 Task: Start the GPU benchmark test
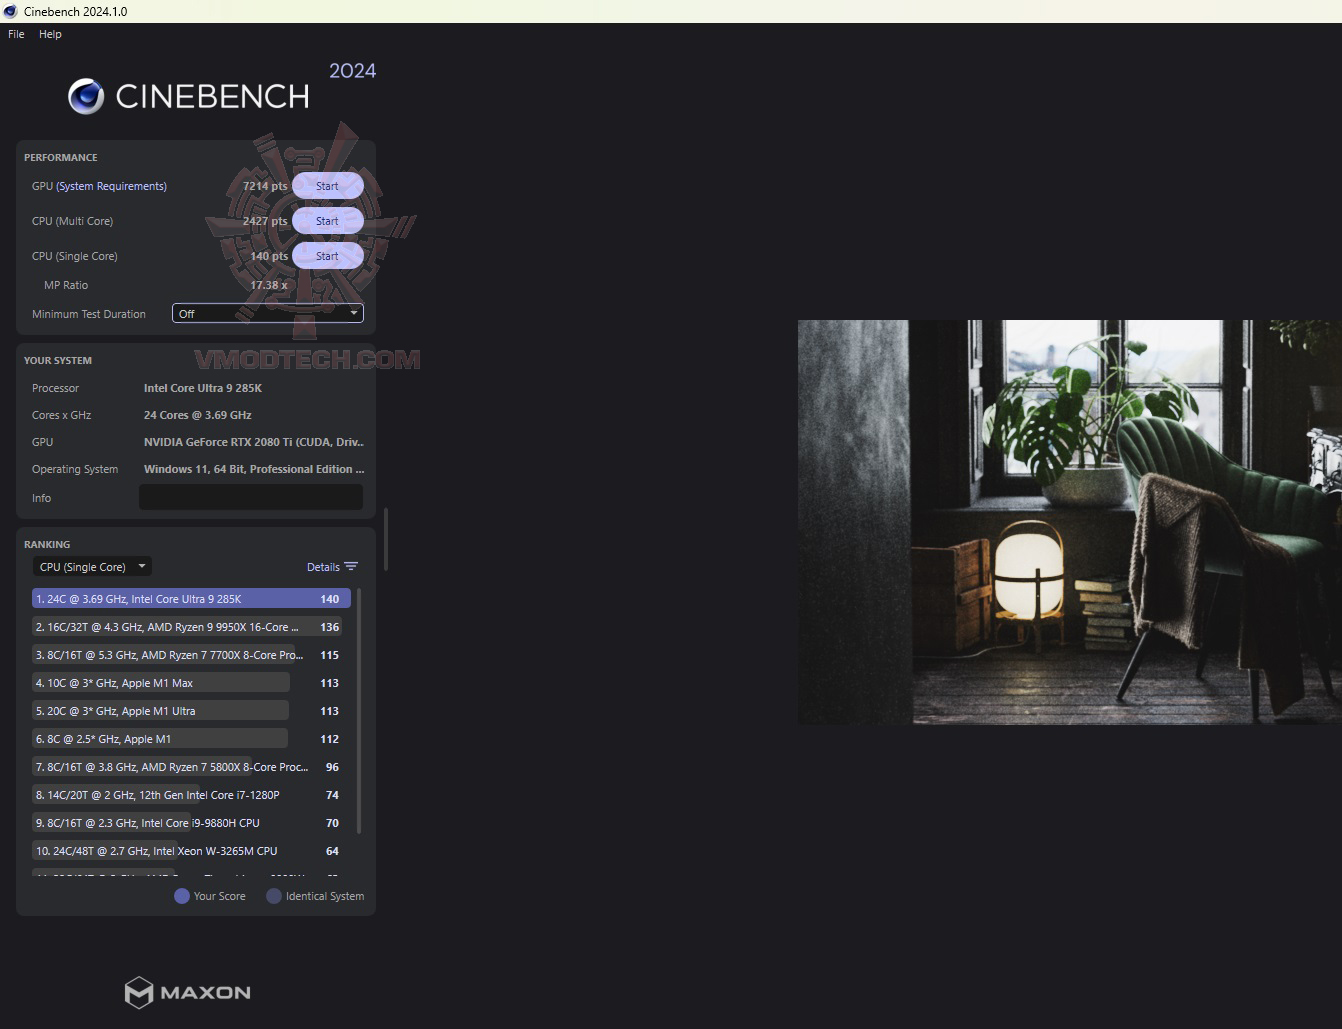pos(327,186)
